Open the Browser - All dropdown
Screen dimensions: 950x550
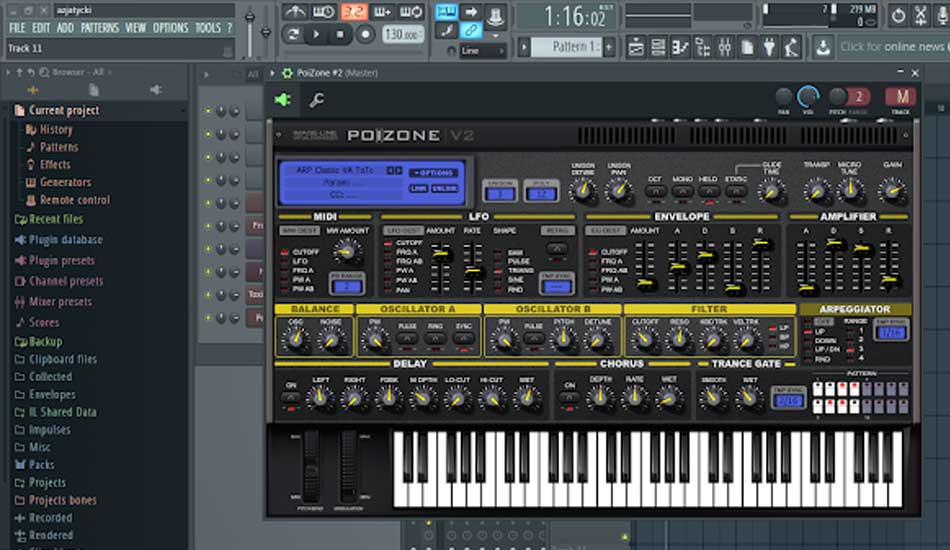click(x=78, y=72)
